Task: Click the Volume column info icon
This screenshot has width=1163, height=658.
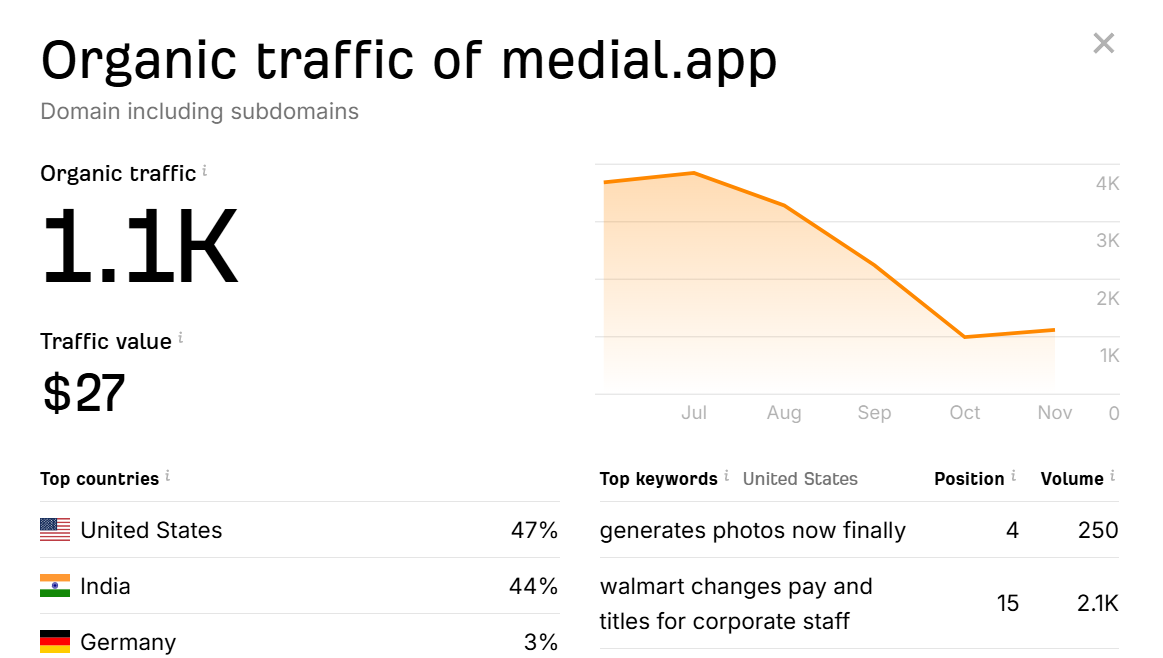Action: coord(1112,476)
